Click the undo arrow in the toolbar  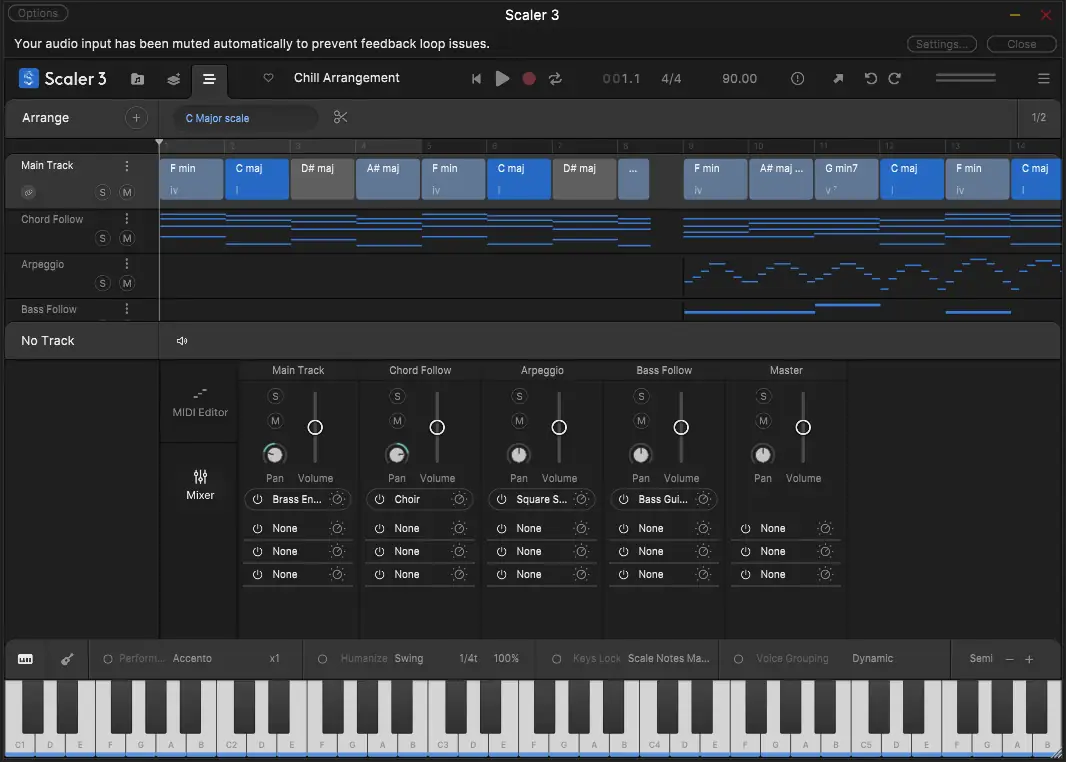pos(869,78)
